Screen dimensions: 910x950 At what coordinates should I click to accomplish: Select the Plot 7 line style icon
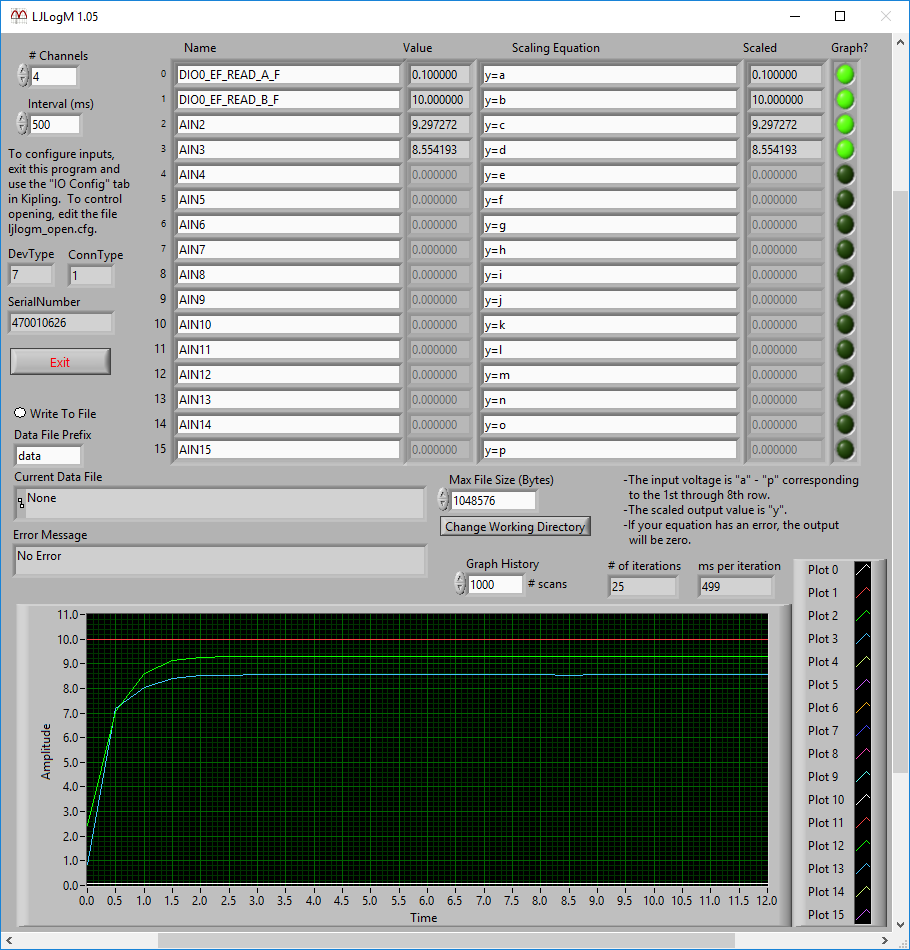coord(865,730)
